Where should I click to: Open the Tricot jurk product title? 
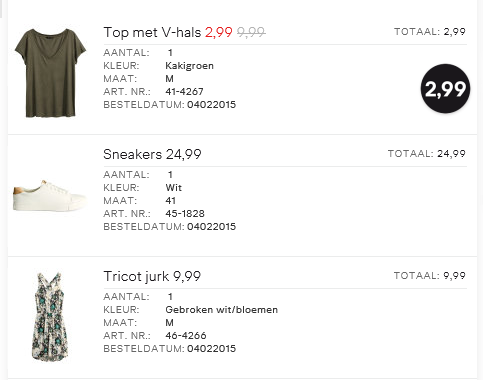click(136, 276)
